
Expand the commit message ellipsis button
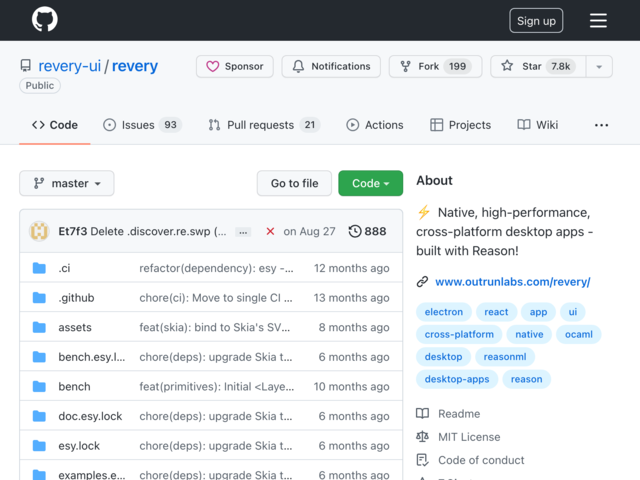[x=243, y=232]
